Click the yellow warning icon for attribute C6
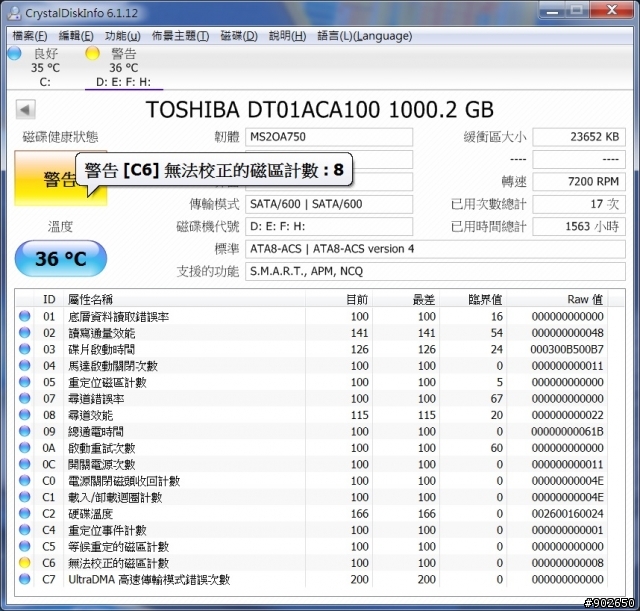This screenshot has height=611, width=640. [24, 562]
